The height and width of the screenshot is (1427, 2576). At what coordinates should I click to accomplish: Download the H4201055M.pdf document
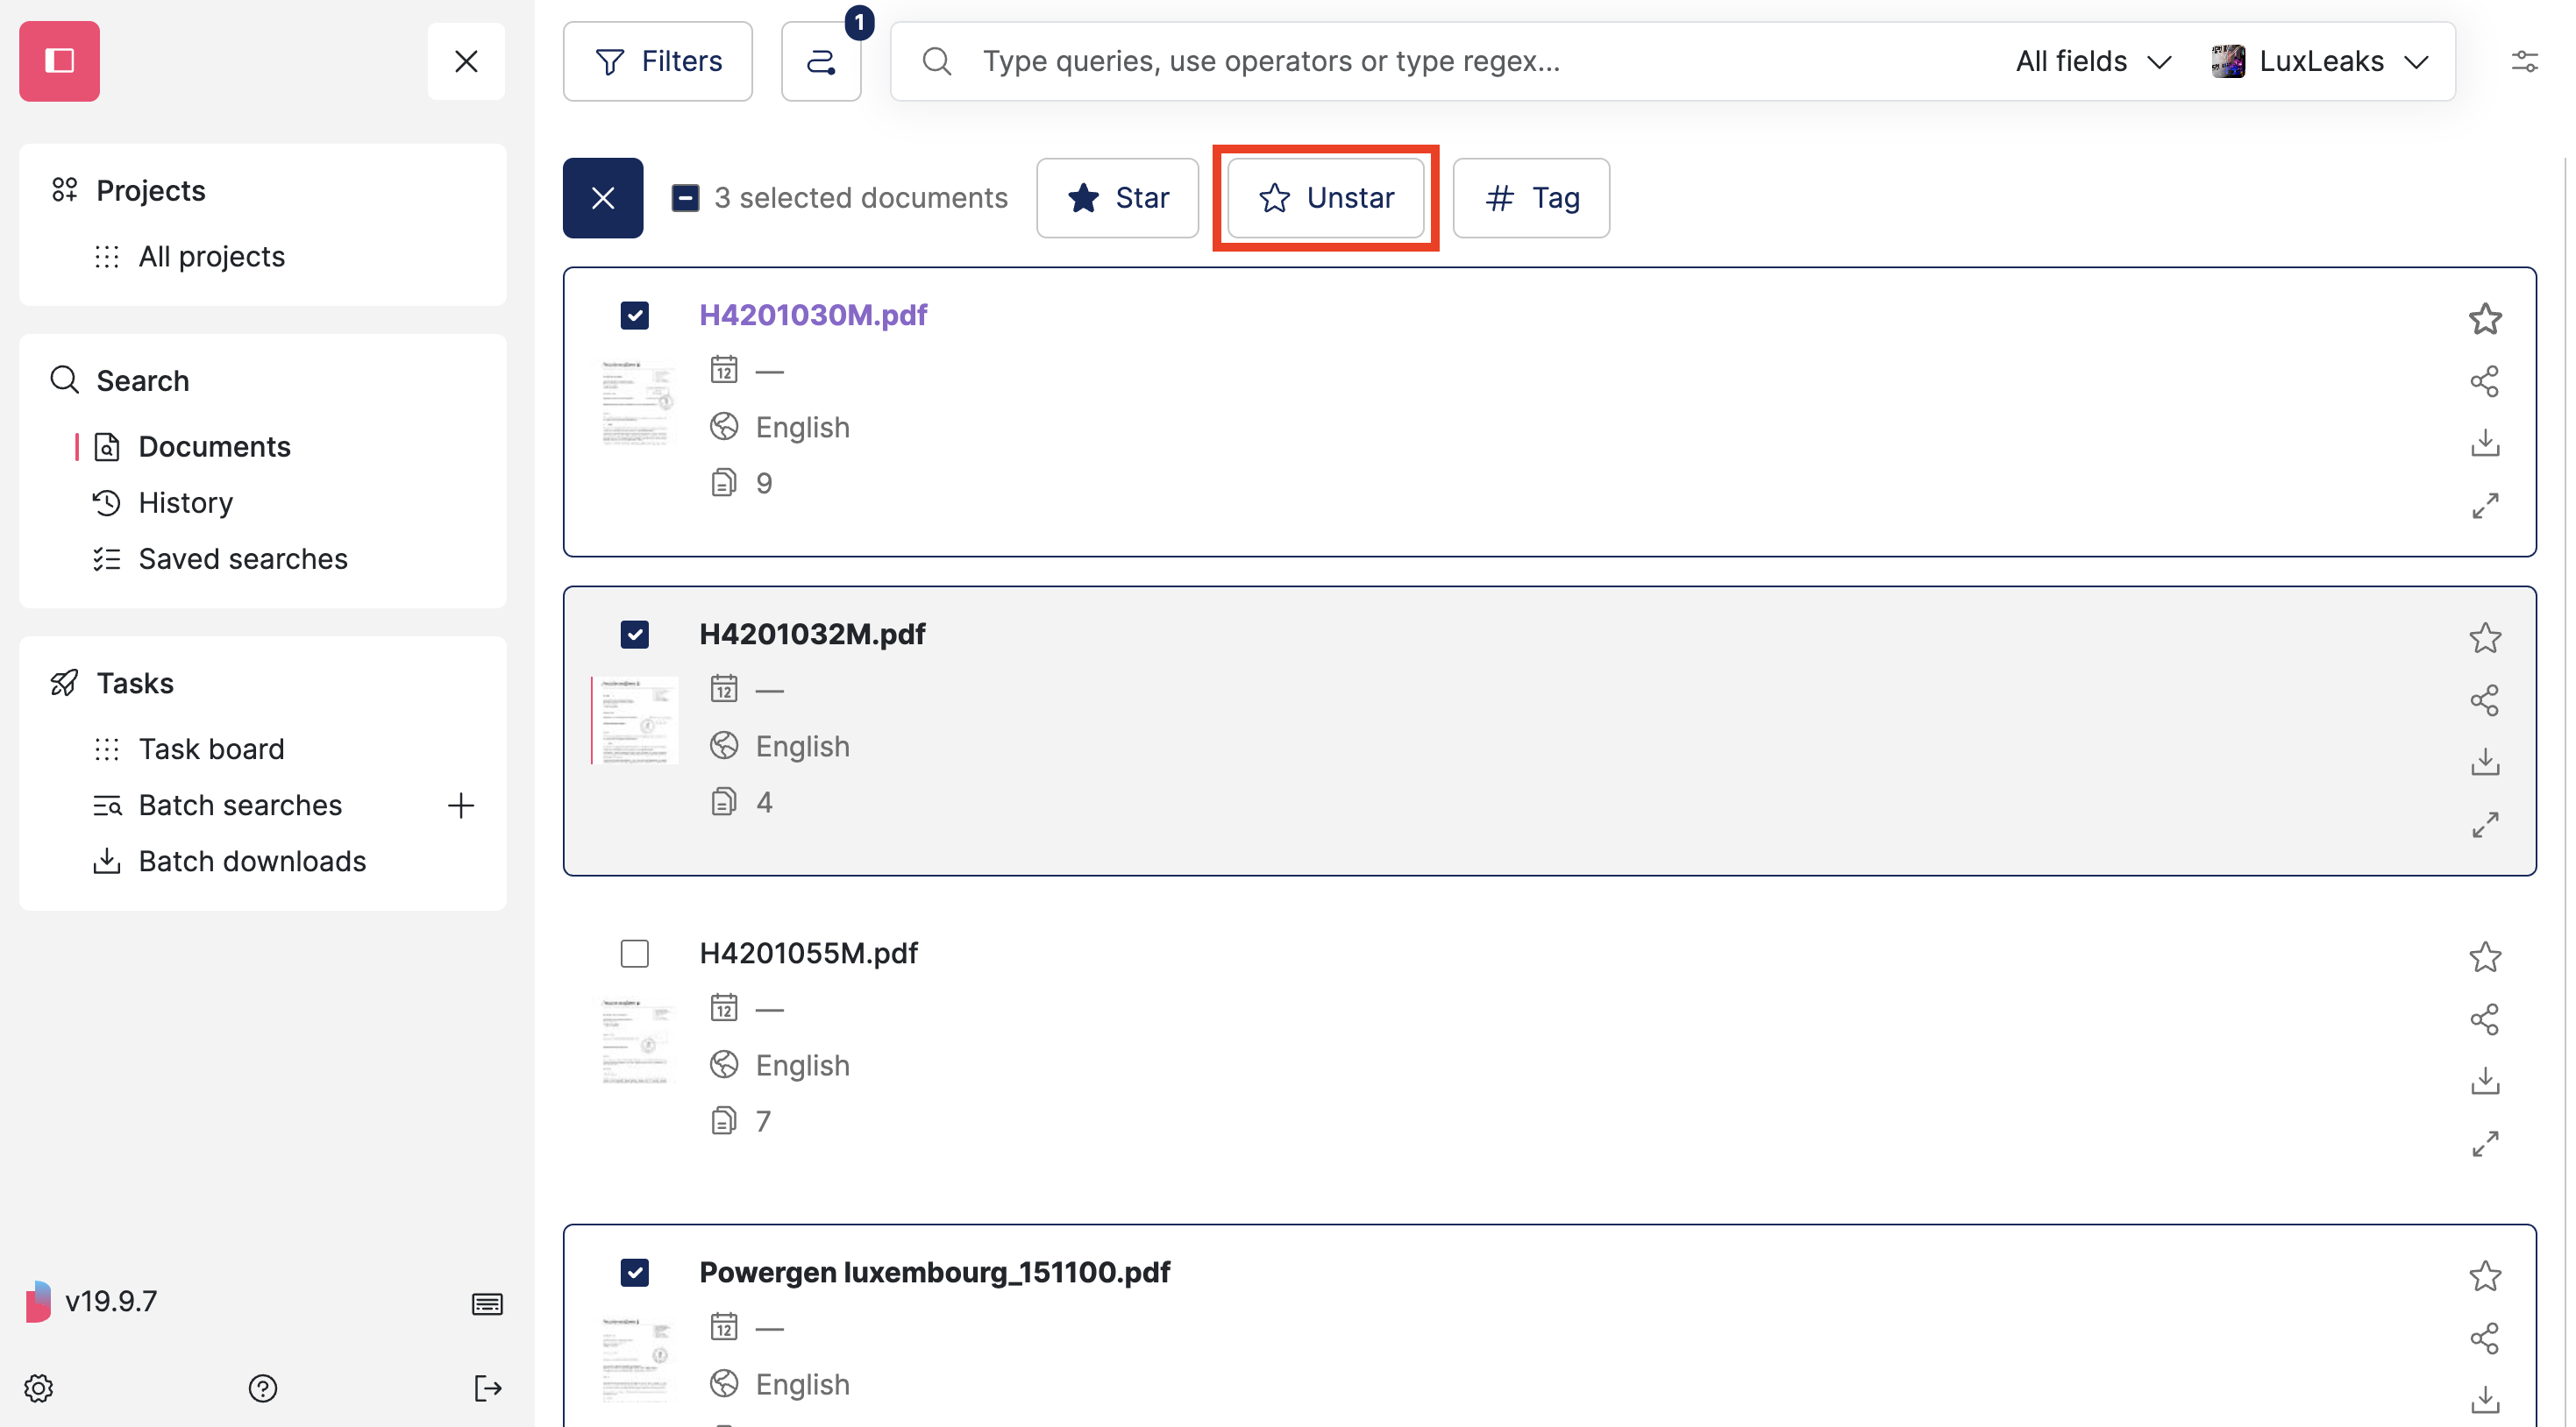pos(2485,1081)
